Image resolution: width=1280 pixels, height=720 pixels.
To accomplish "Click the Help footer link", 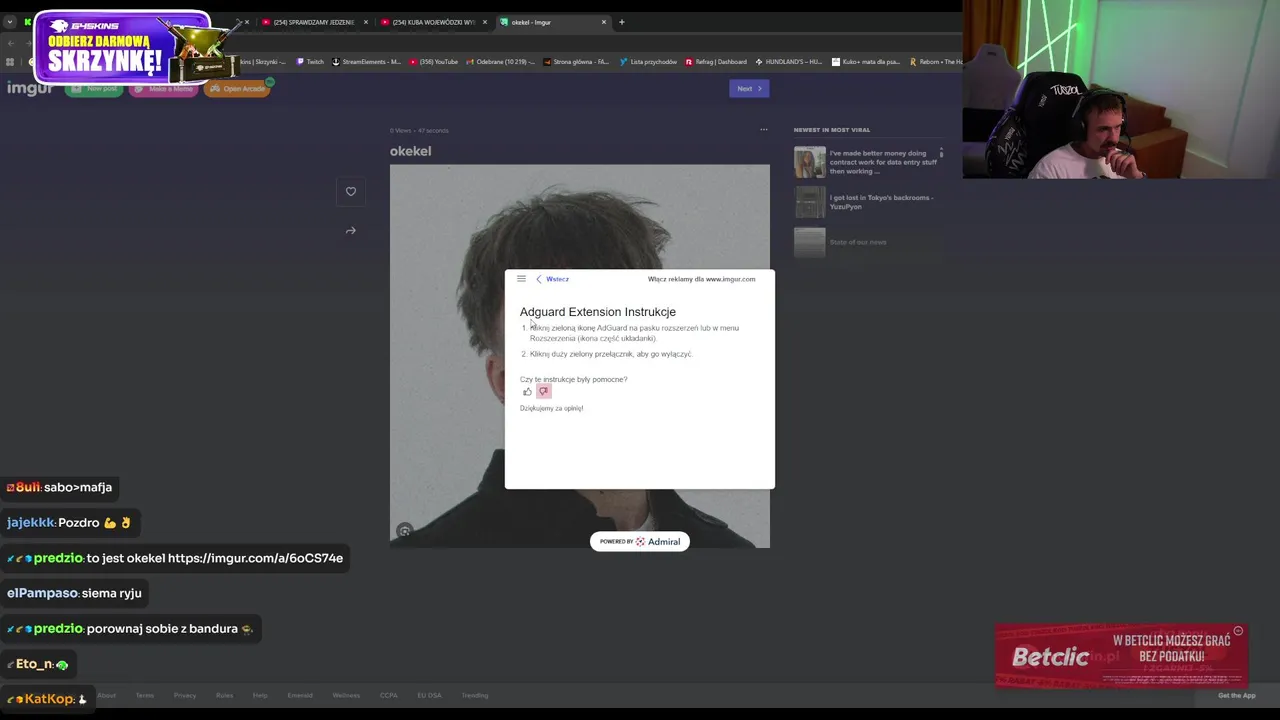I will (x=260, y=695).
